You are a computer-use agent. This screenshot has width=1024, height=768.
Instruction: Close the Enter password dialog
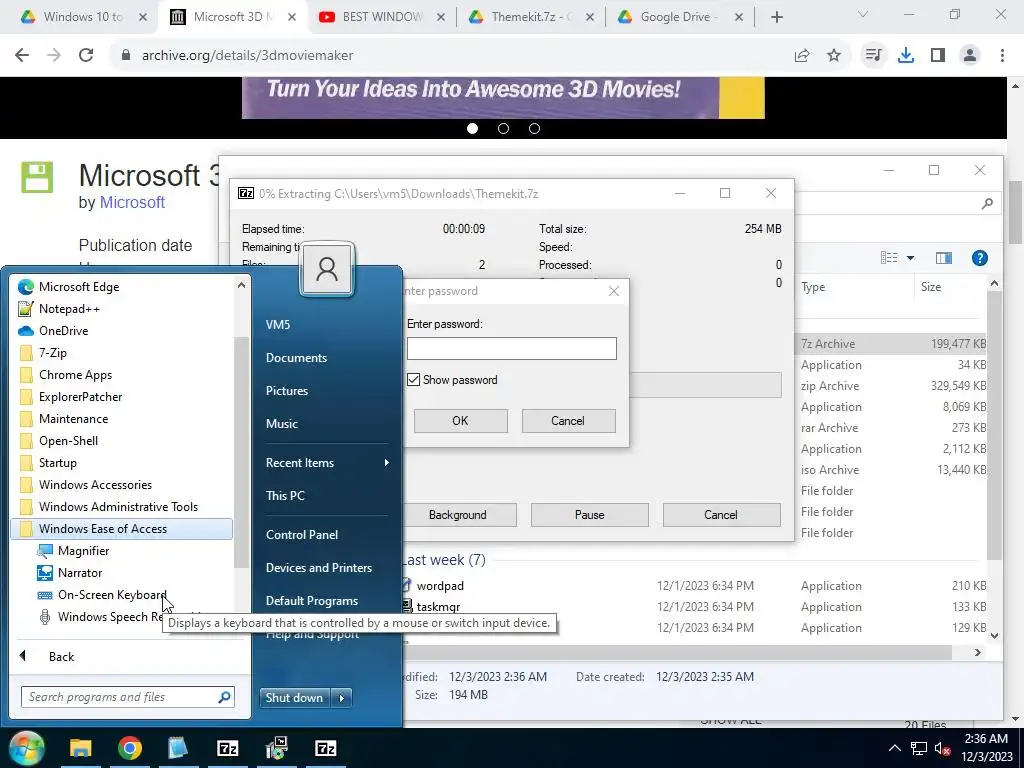tap(614, 291)
